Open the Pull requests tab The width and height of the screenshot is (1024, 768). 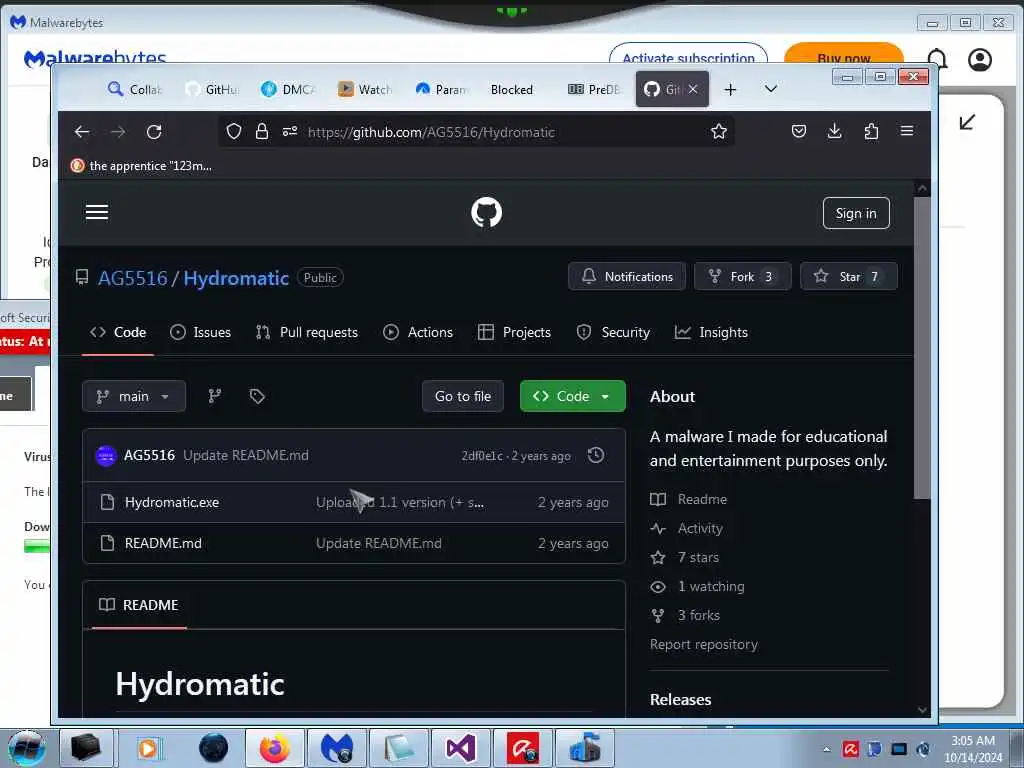[306, 332]
